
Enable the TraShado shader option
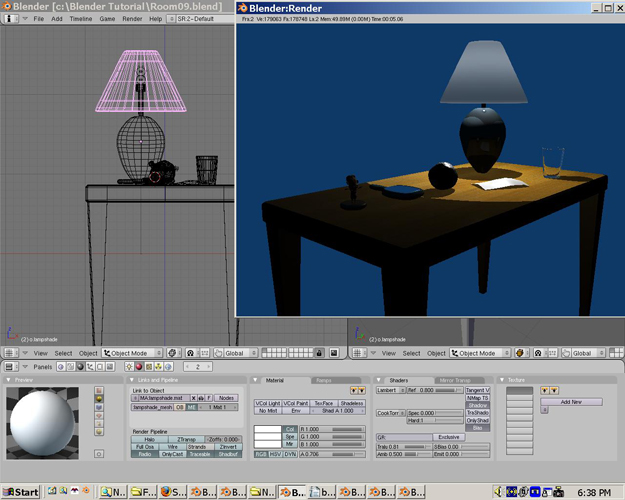(x=477, y=413)
